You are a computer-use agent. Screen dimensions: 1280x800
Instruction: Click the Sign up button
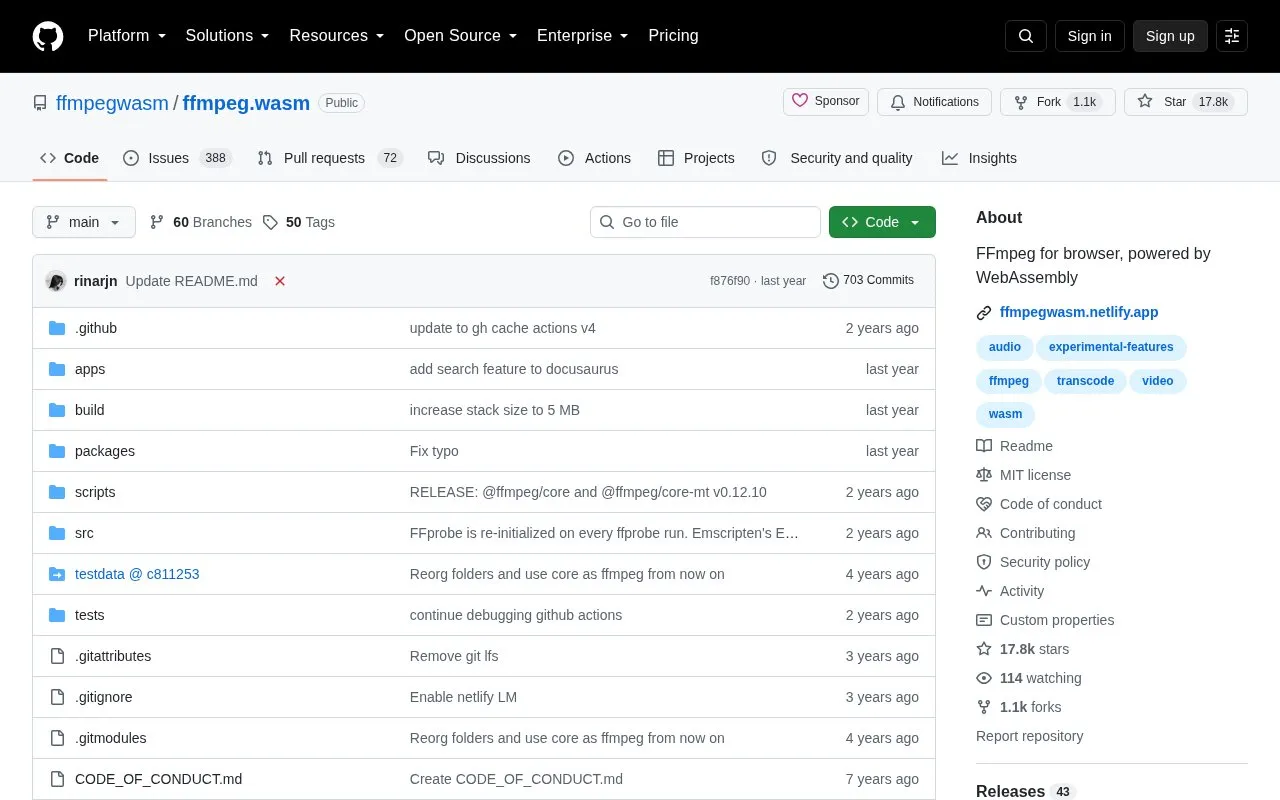click(1170, 36)
